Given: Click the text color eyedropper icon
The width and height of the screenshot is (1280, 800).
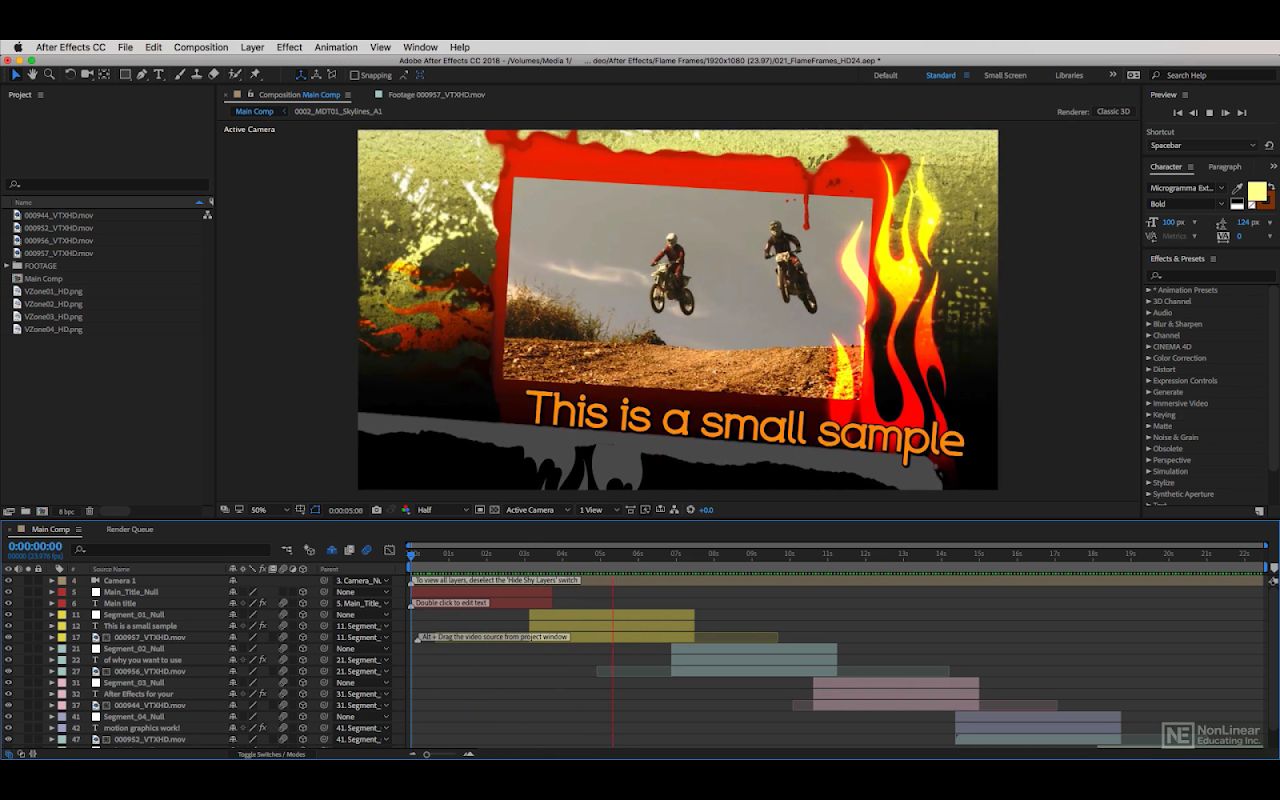Looking at the screenshot, I should [1237, 188].
